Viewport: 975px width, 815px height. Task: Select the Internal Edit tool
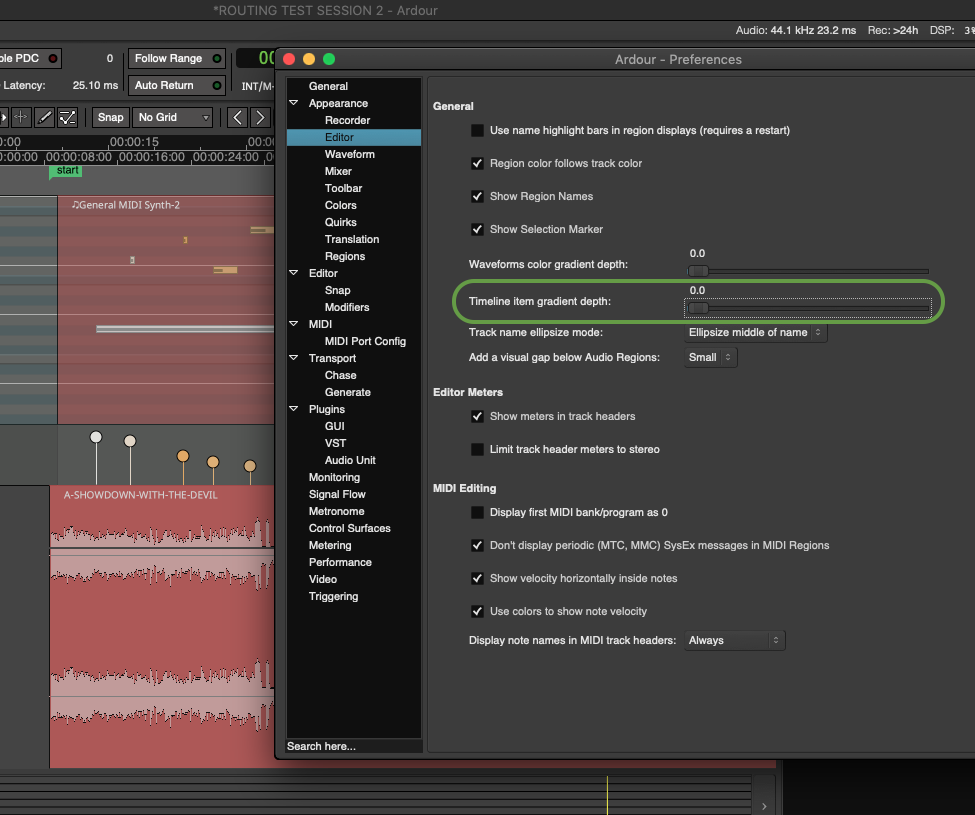(68, 118)
